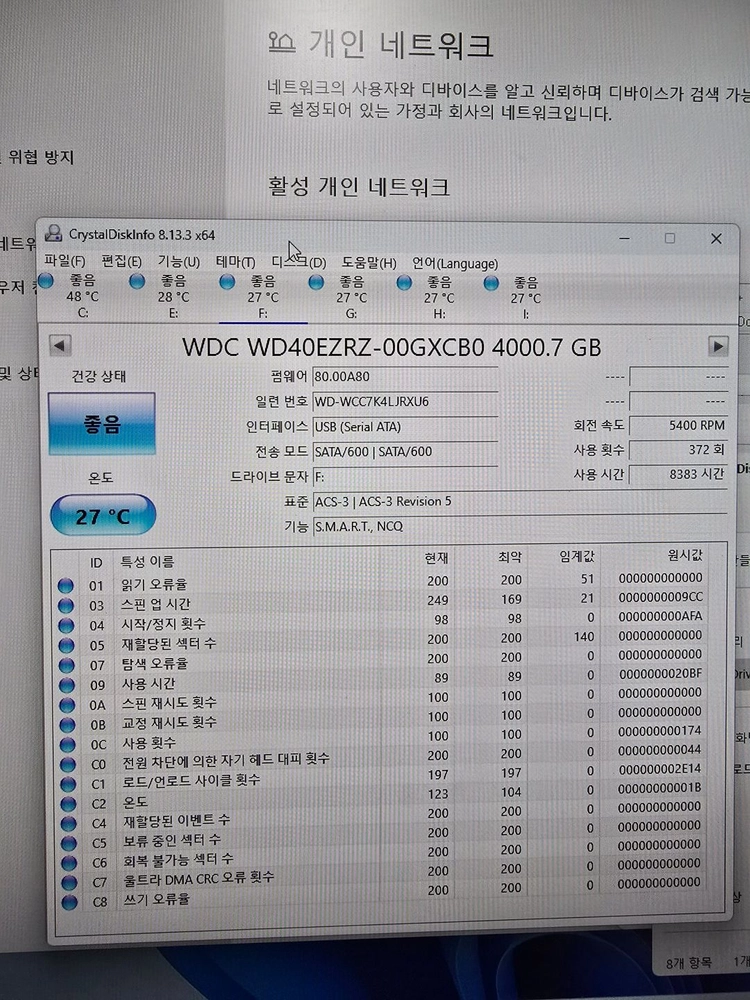Click the 표준 field ACS-3 Revision 5
Viewport: 750px width, 1000px height.
click(520, 501)
